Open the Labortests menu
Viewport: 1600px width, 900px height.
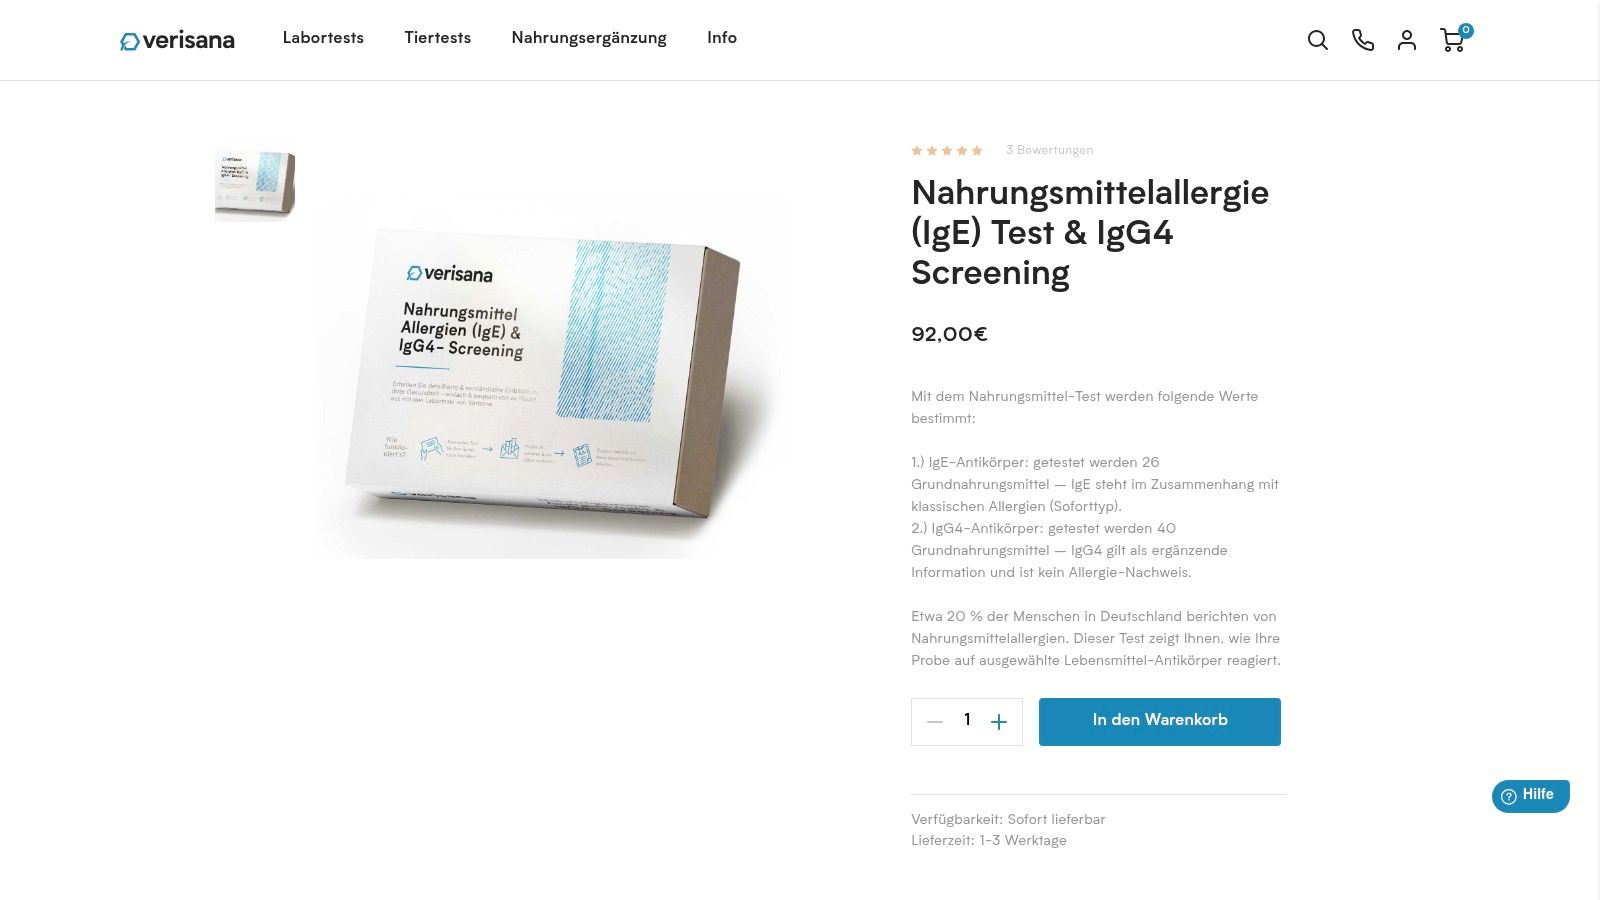click(323, 38)
